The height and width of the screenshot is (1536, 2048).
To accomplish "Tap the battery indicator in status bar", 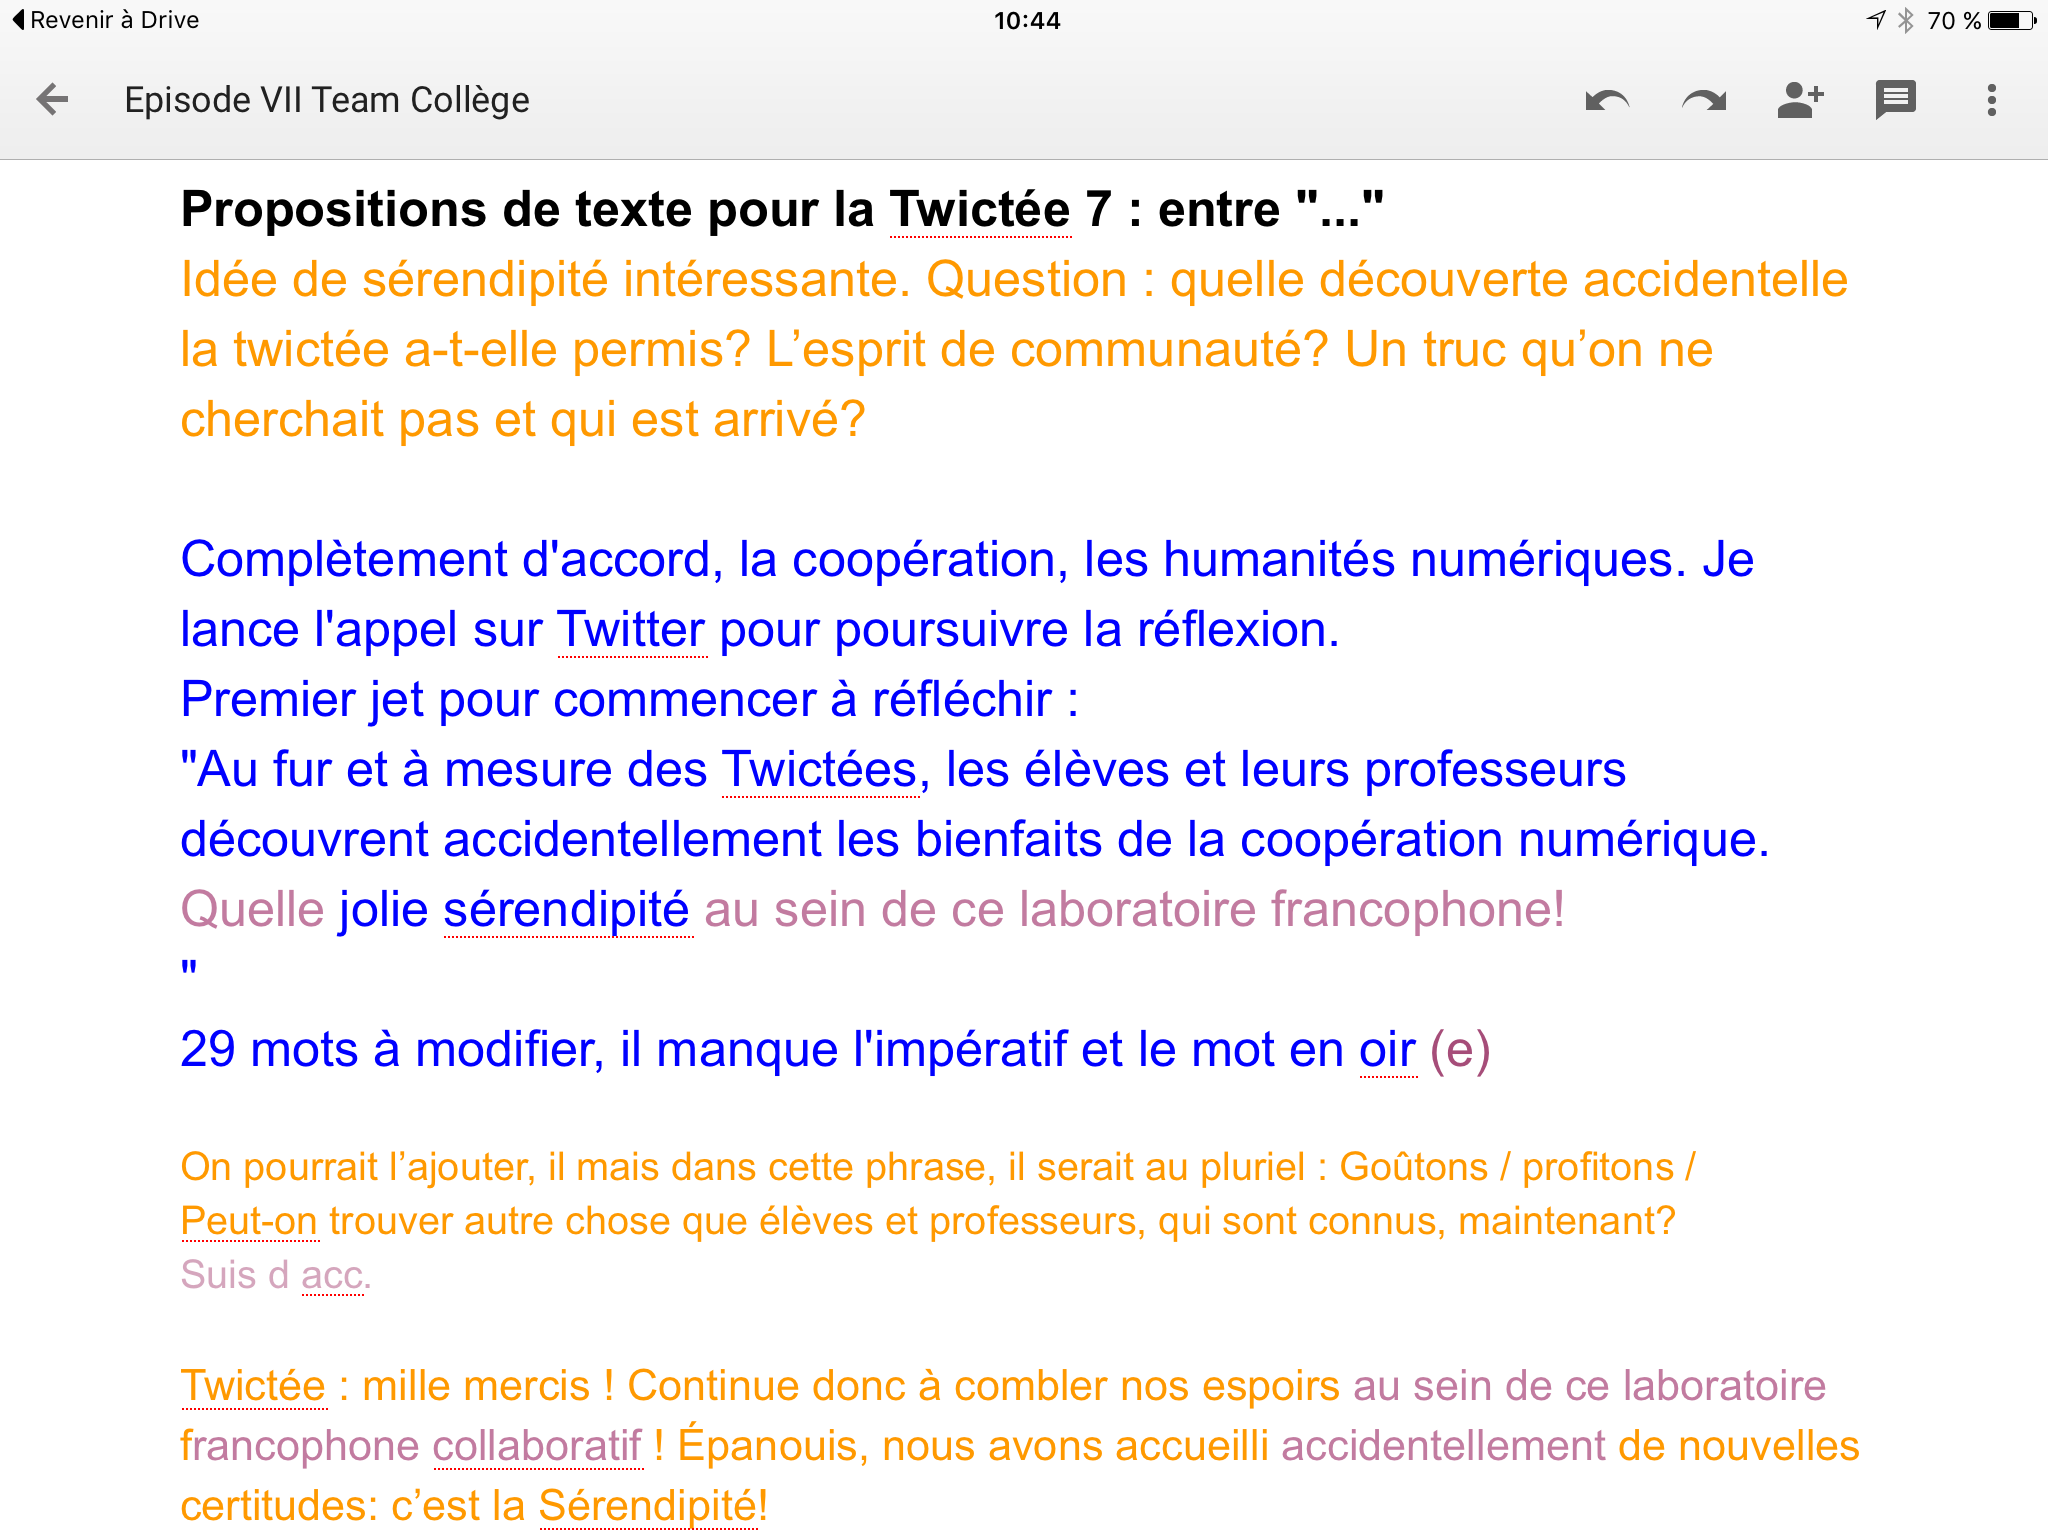I will point(2011,20).
